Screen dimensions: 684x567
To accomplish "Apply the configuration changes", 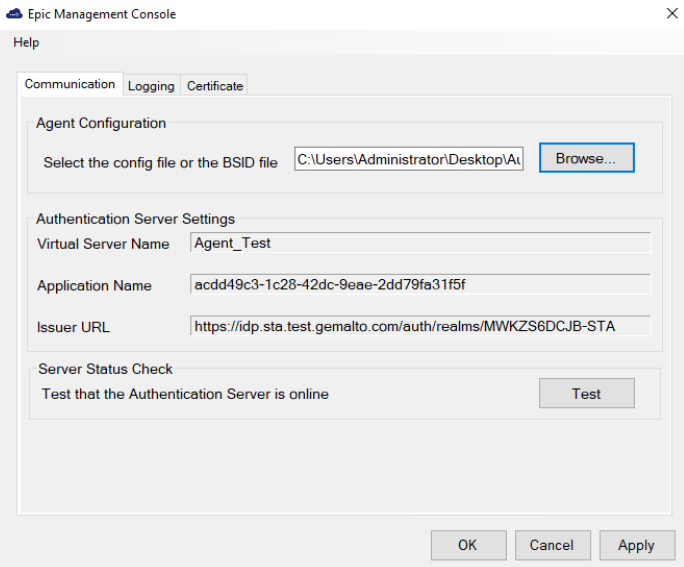I will [637, 545].
